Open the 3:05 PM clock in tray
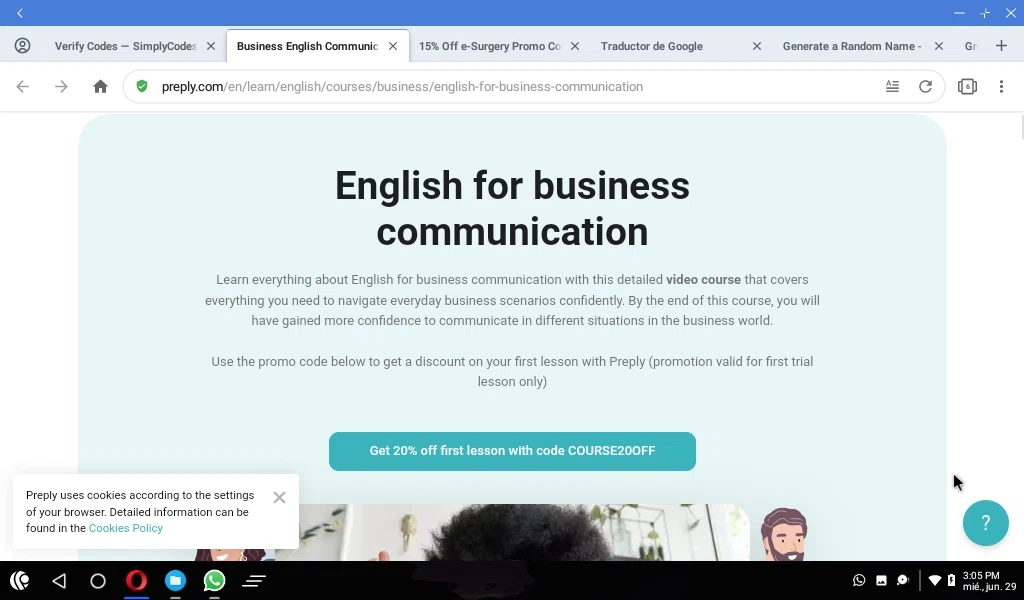This screenshot has height=600, width=1024. point(981,575)
